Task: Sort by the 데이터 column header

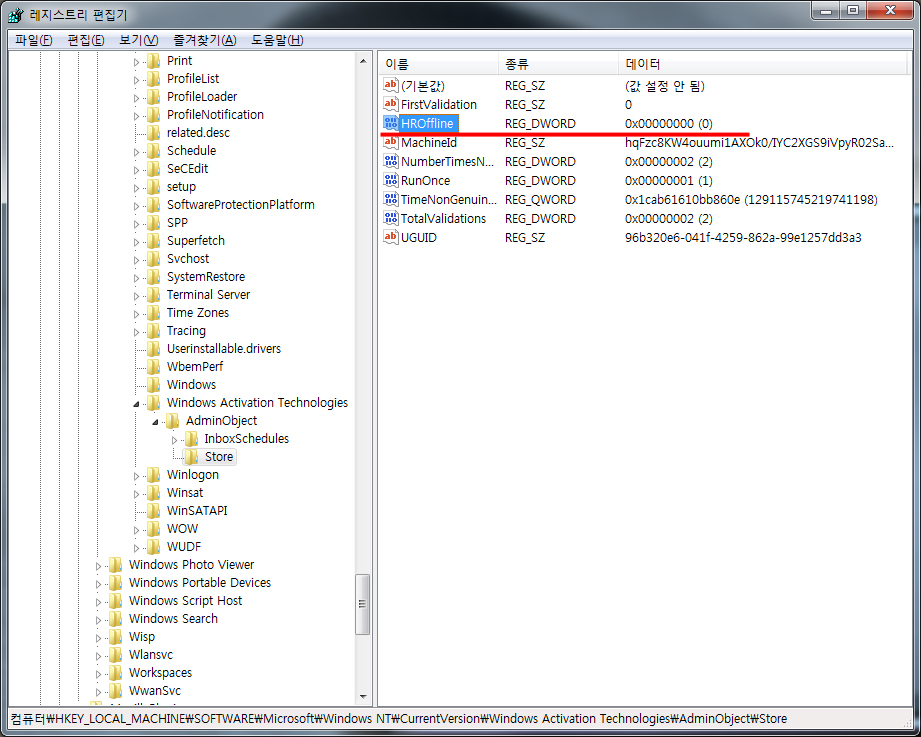Action: [762, 64]
